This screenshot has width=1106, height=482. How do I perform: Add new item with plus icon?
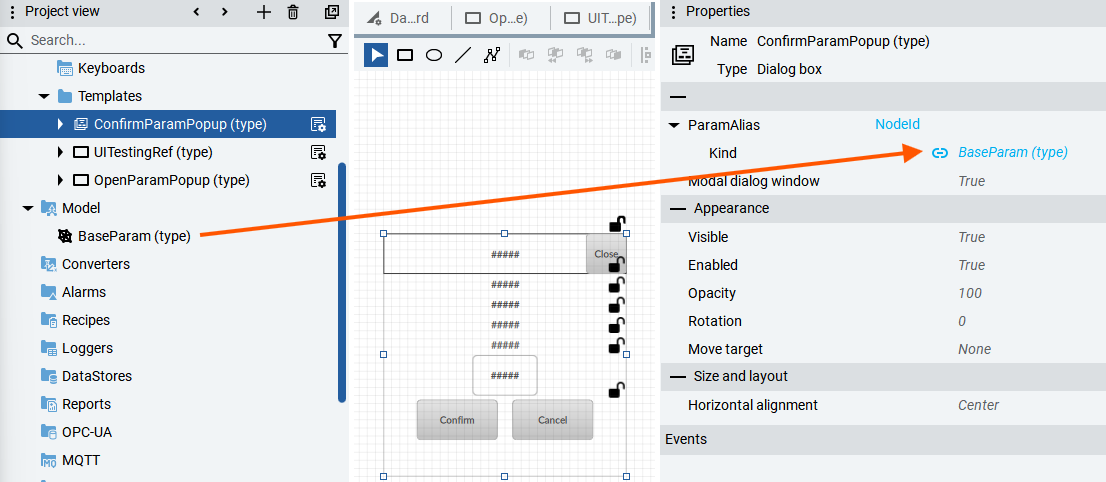(263, 12)
